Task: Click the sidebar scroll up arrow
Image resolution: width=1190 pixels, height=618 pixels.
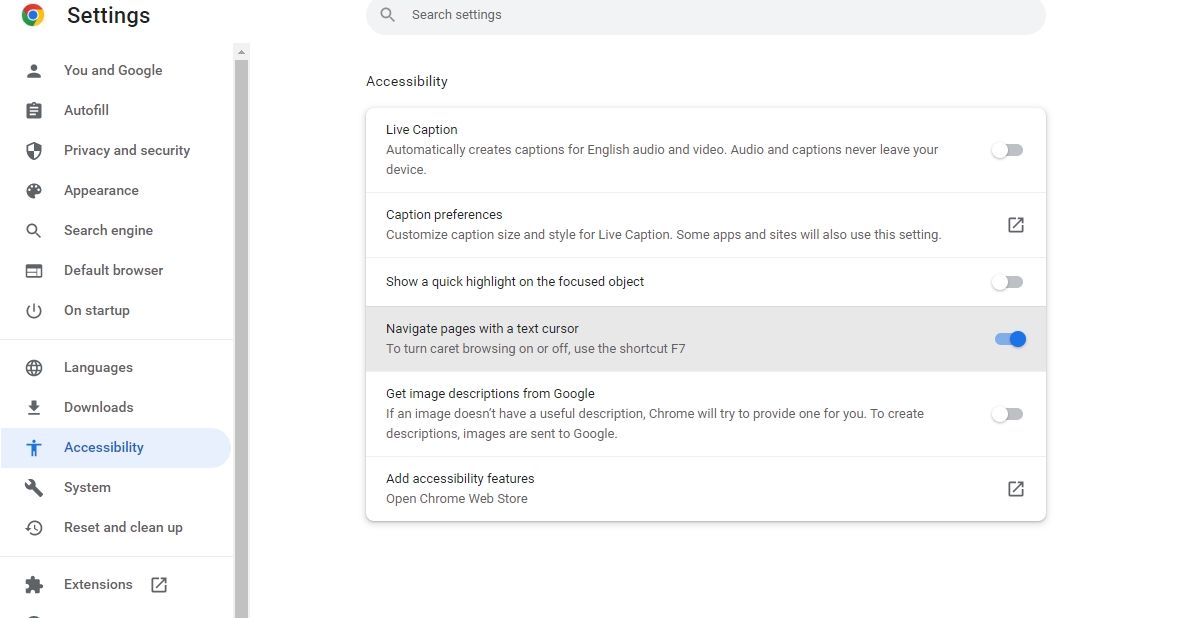Action: pos(241,51)
